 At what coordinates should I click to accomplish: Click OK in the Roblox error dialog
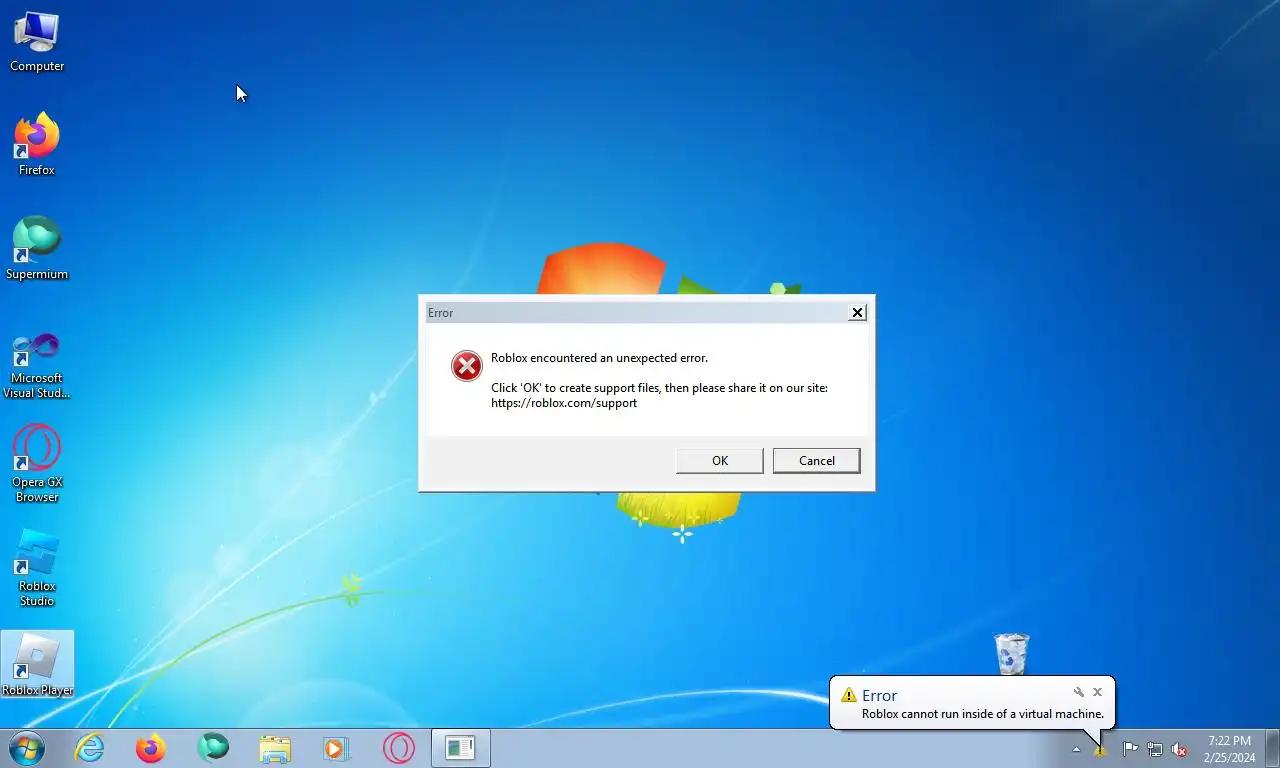pyautogui.click(x=719, y=461)
